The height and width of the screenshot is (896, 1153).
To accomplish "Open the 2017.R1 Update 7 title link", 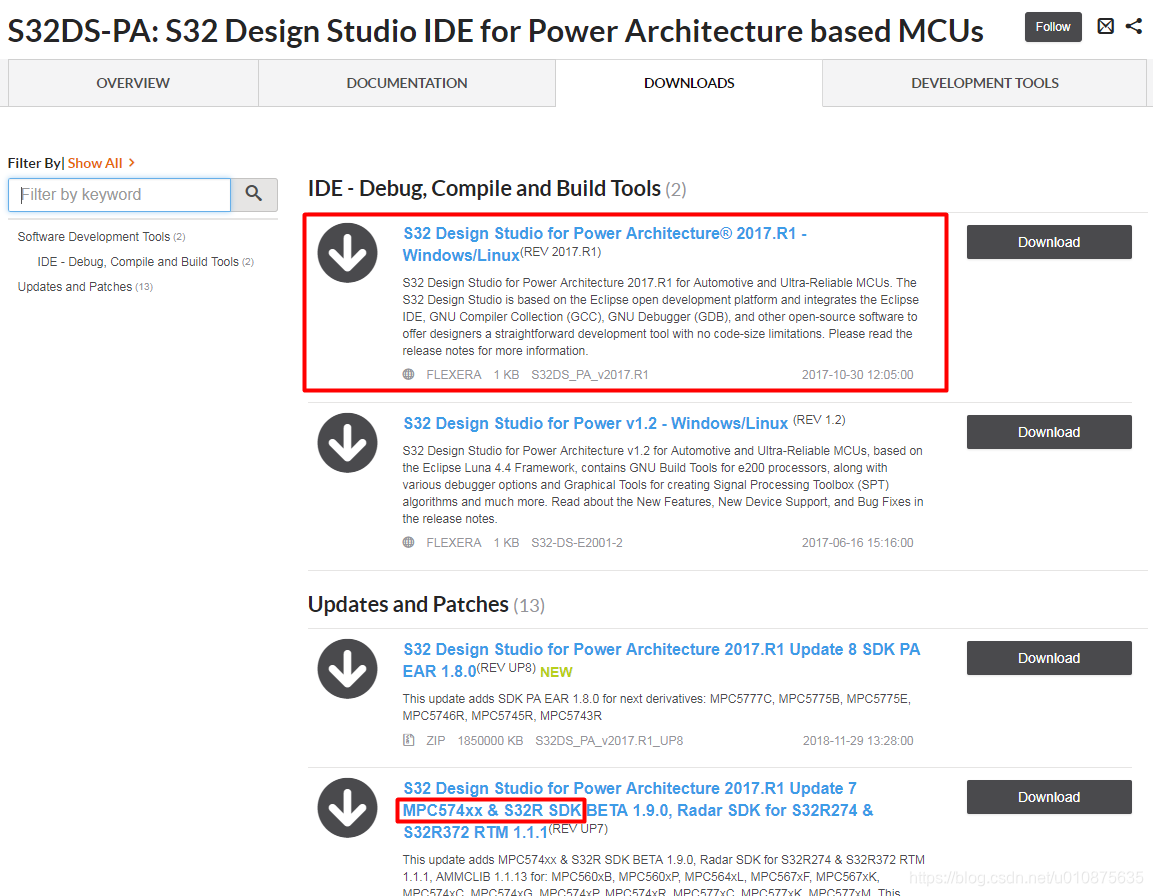I will 638,810.
